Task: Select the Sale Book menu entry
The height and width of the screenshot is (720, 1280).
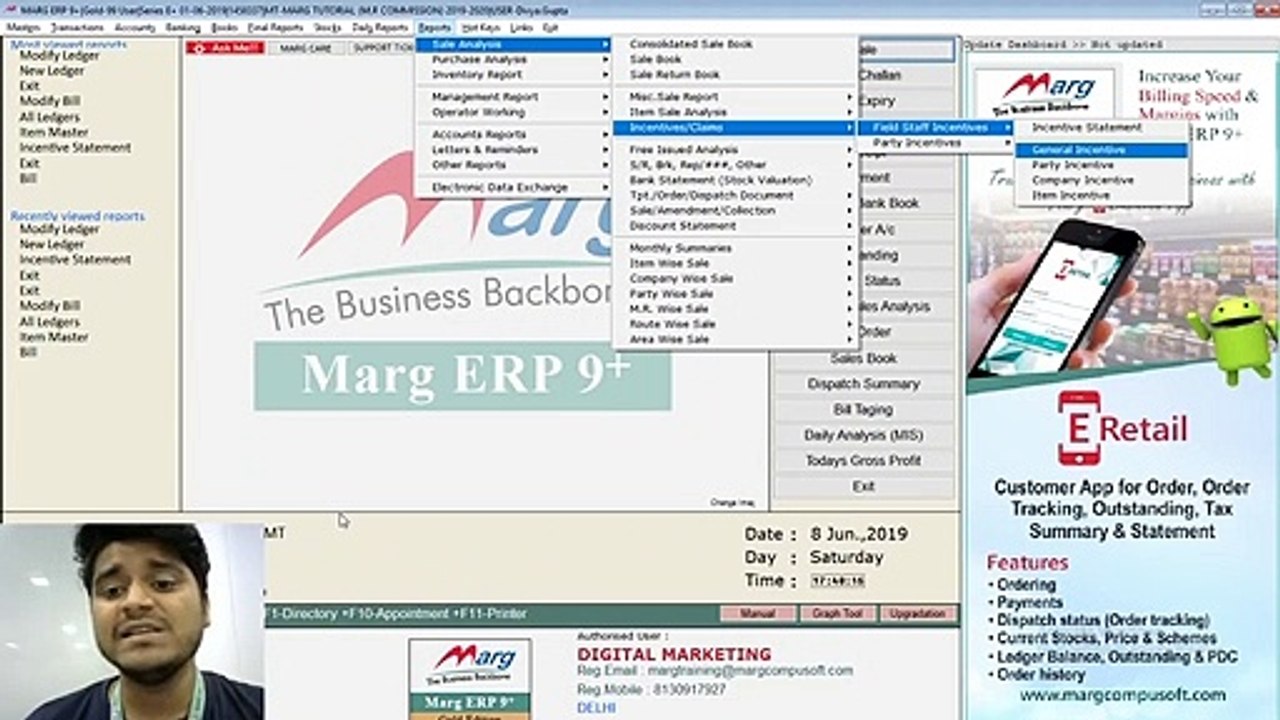Action: (735, 60)
